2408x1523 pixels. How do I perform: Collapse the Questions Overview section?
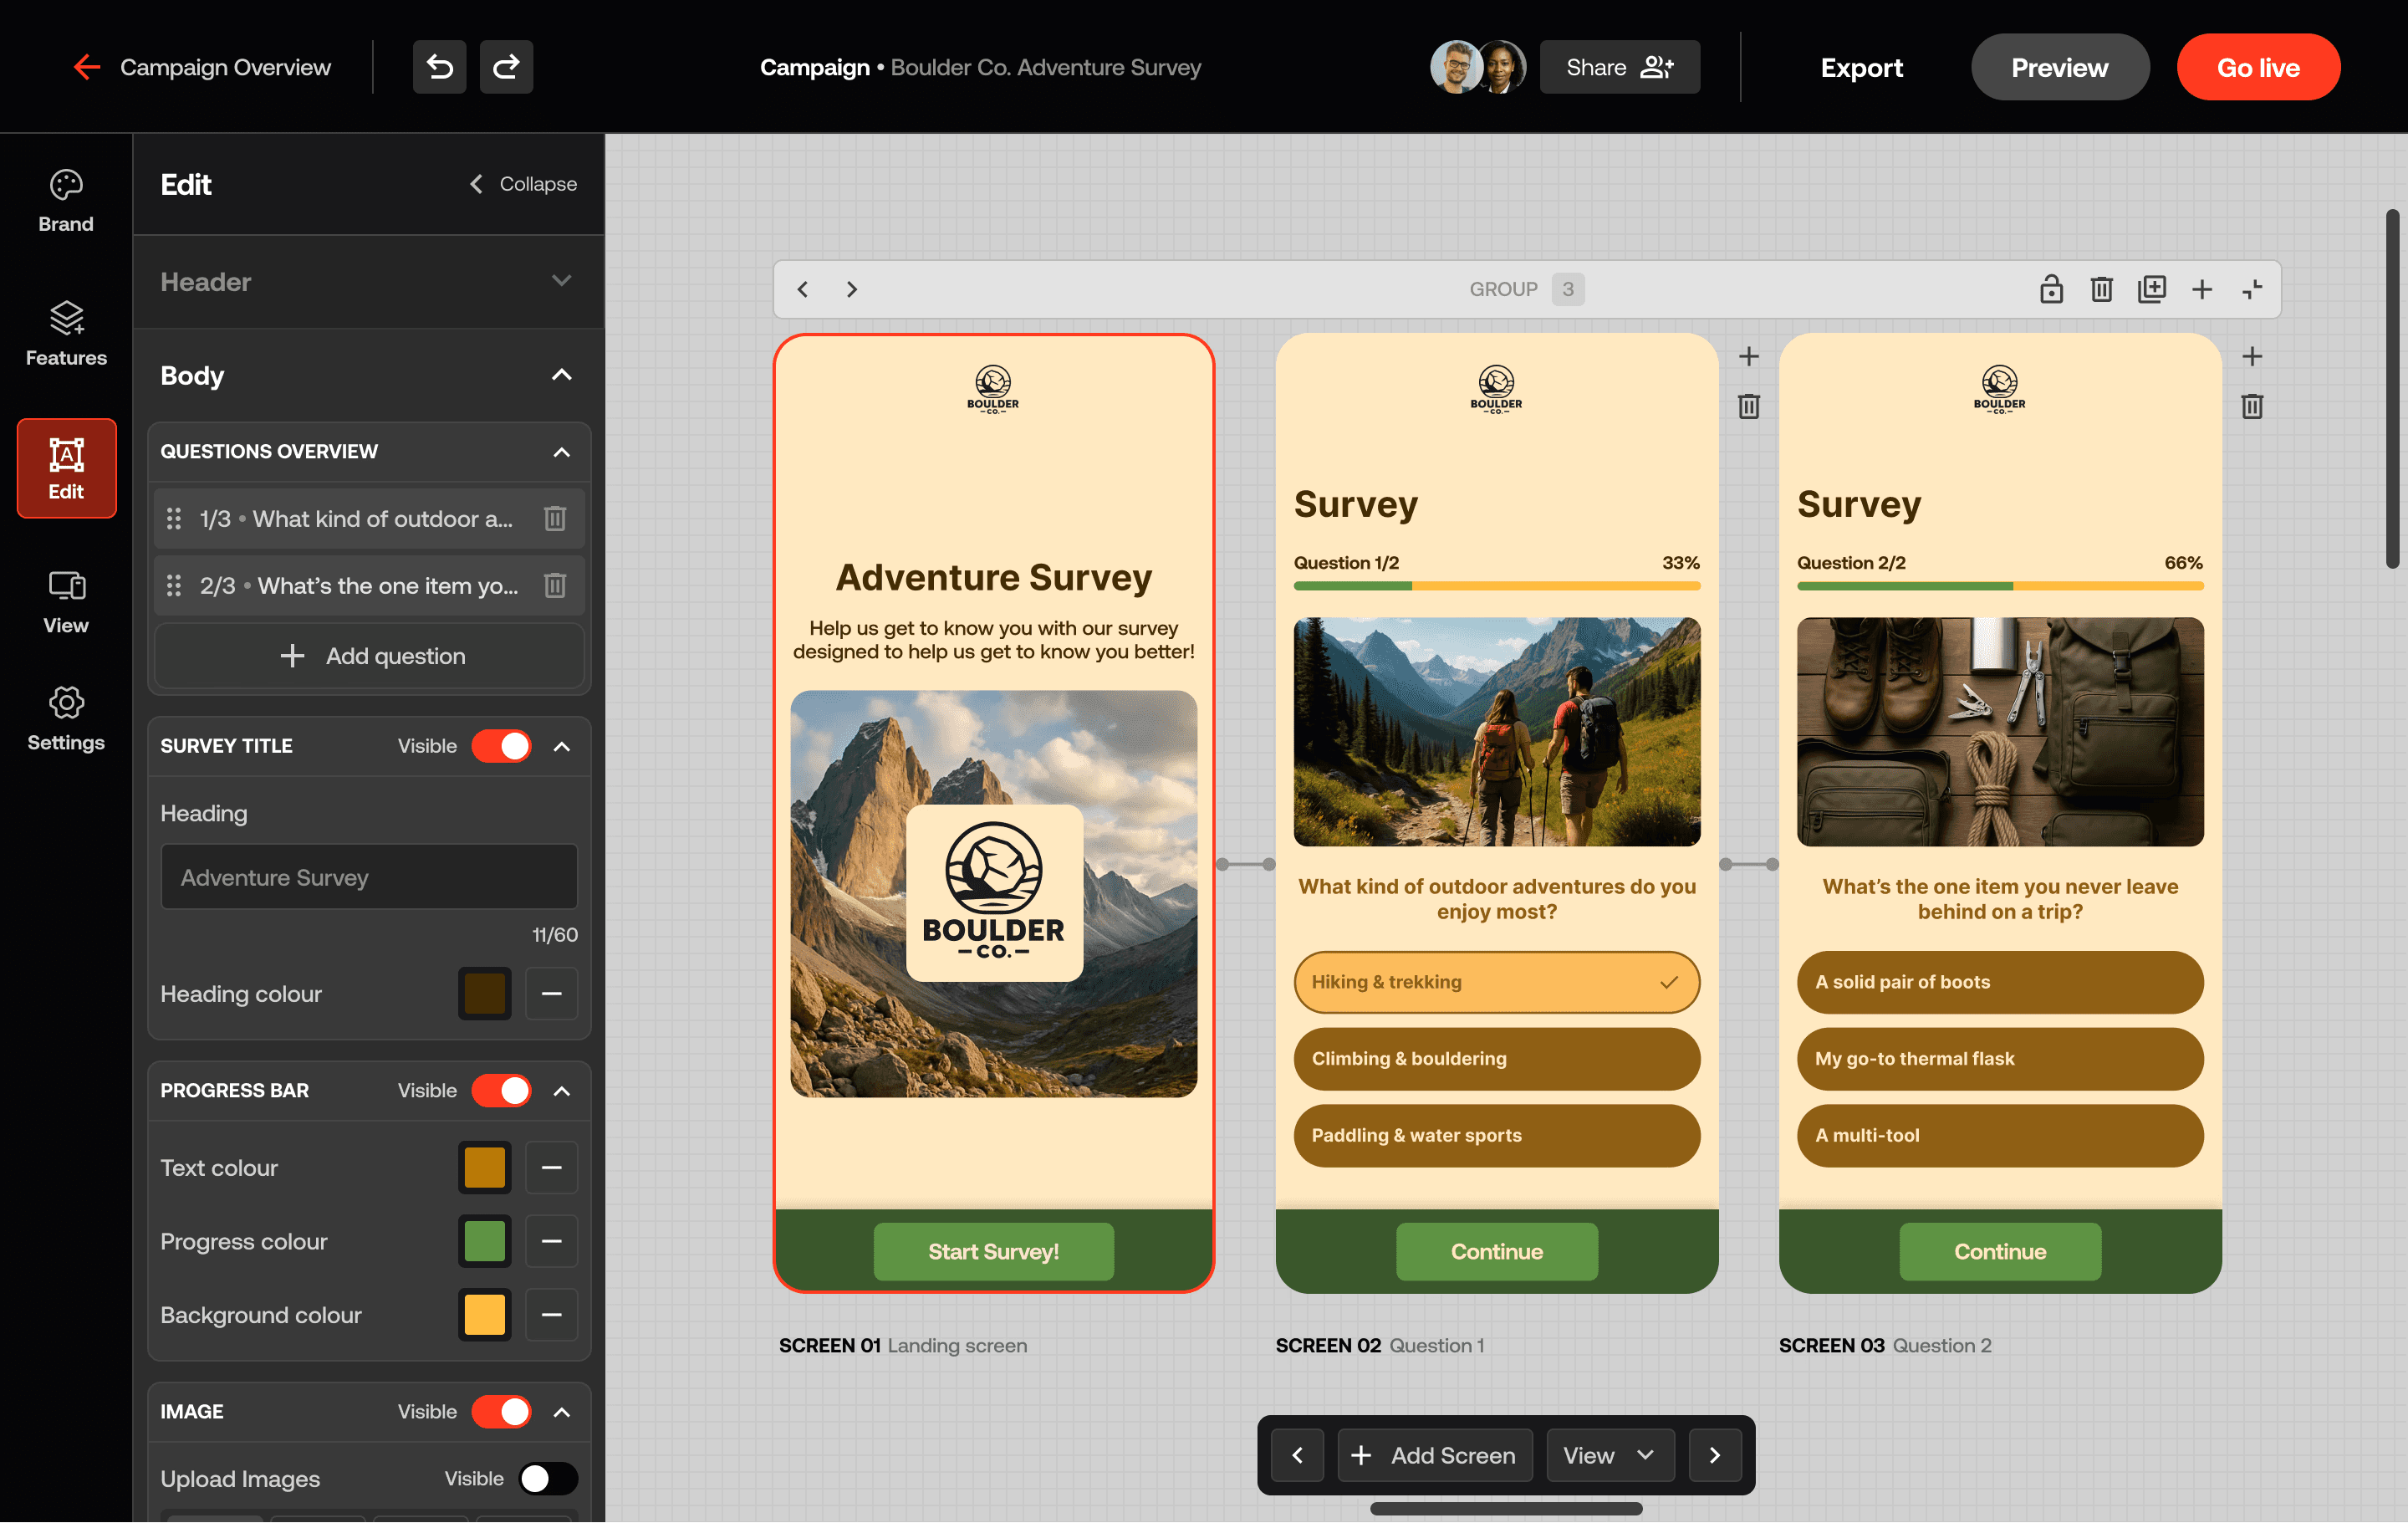pos(561,452)
